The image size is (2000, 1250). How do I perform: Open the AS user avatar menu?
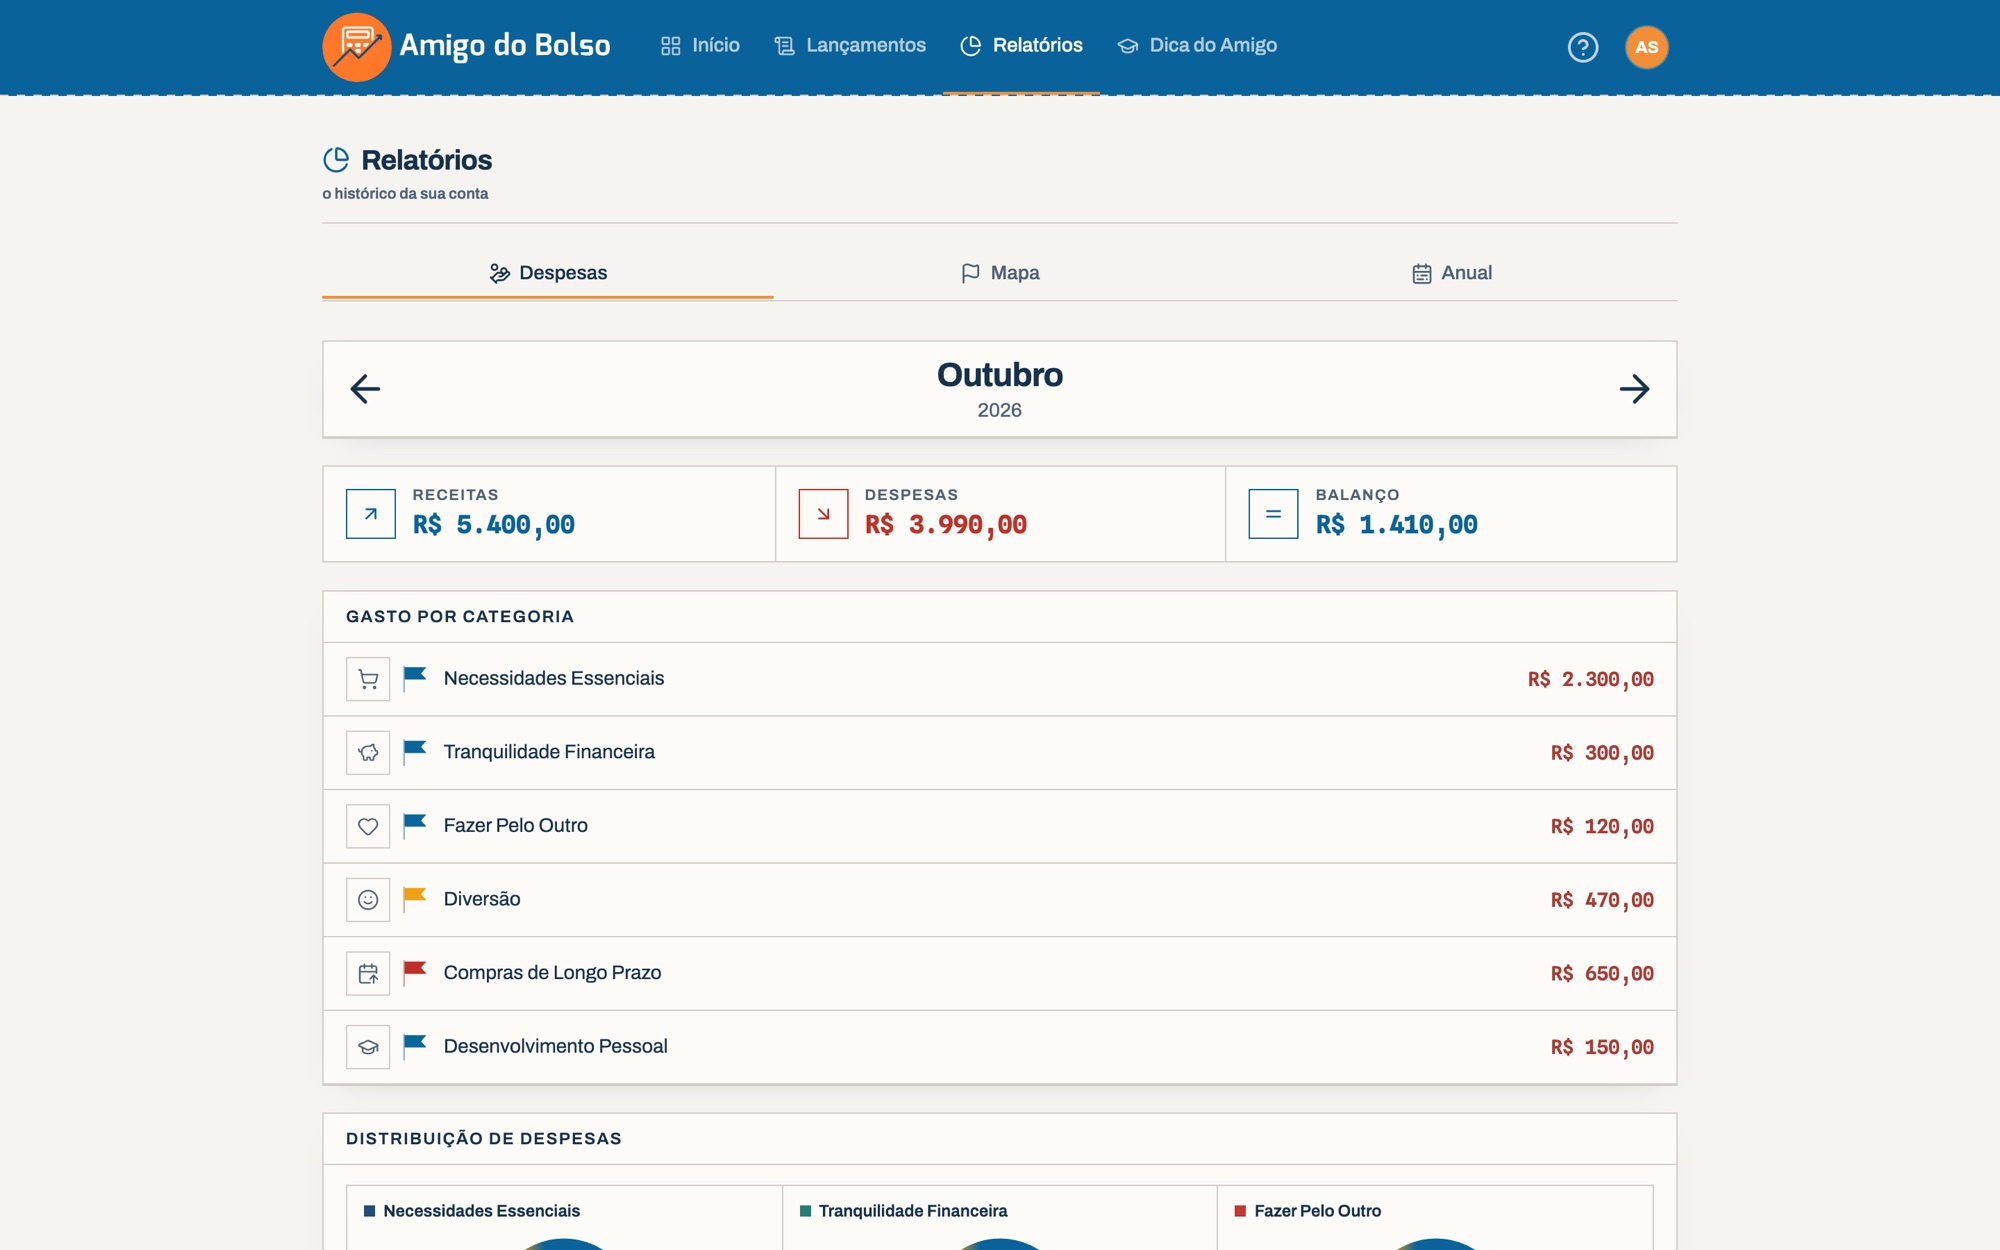click(x=1646, y=47)
